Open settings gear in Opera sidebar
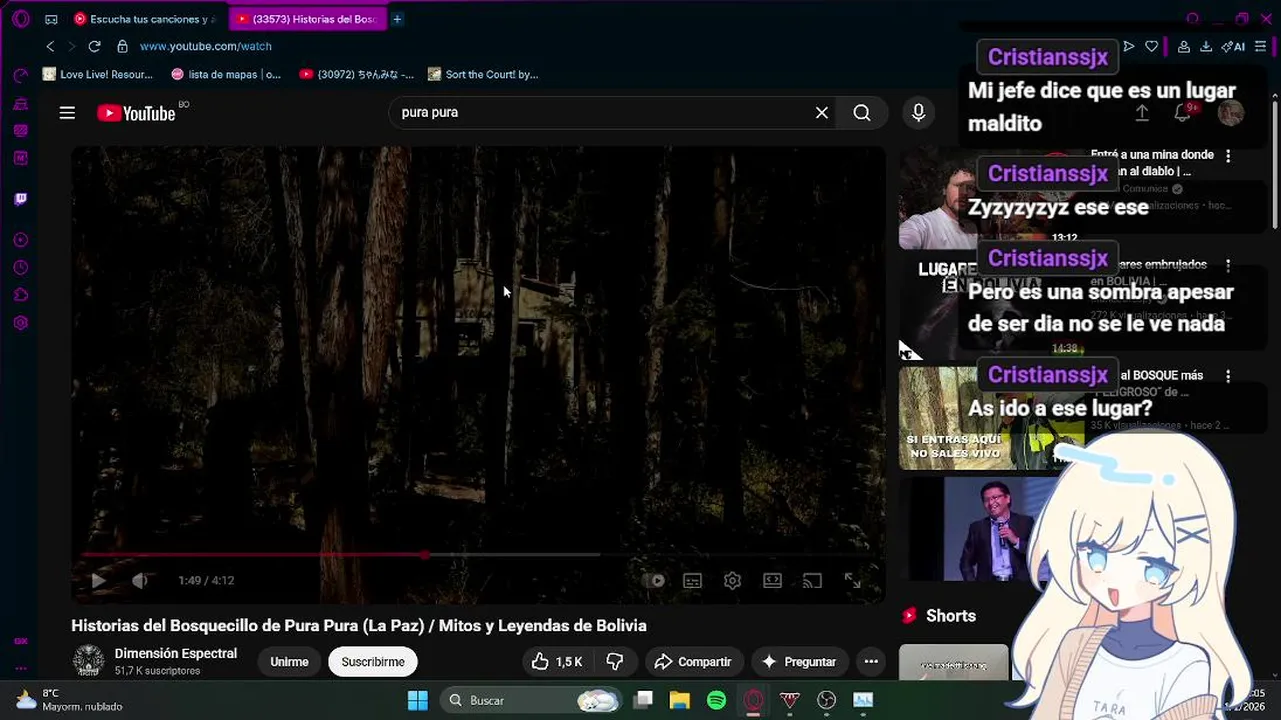Screen dimensions: 1281x720 21,323
